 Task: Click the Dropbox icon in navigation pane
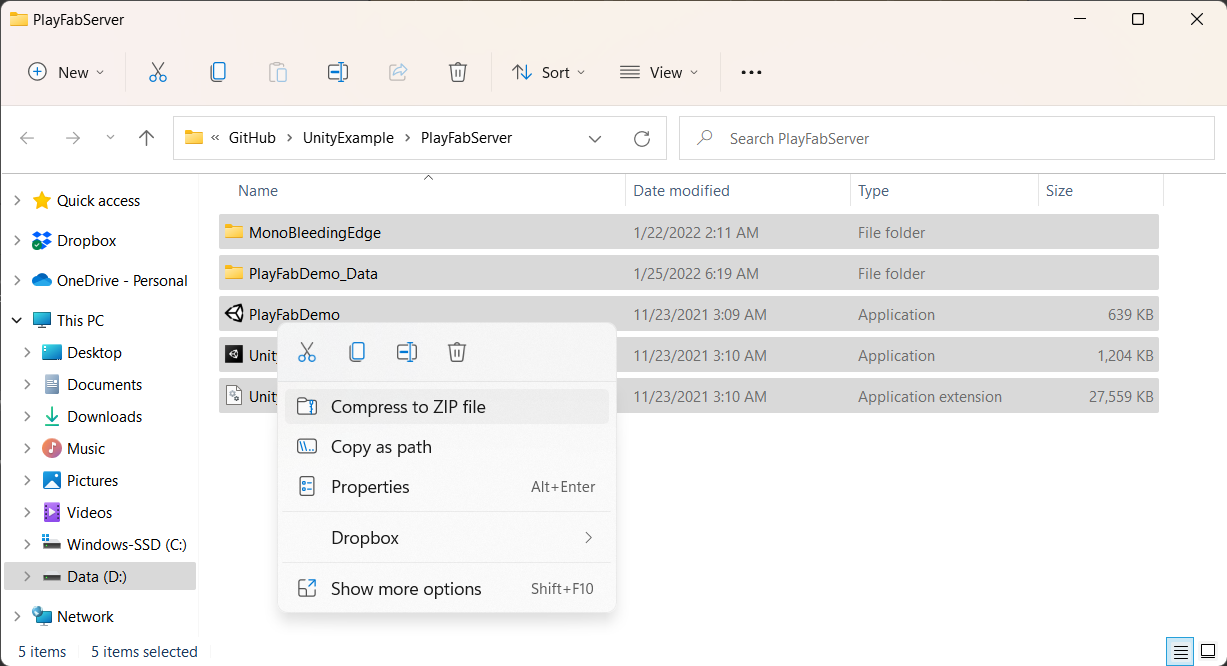click(42, 241)
